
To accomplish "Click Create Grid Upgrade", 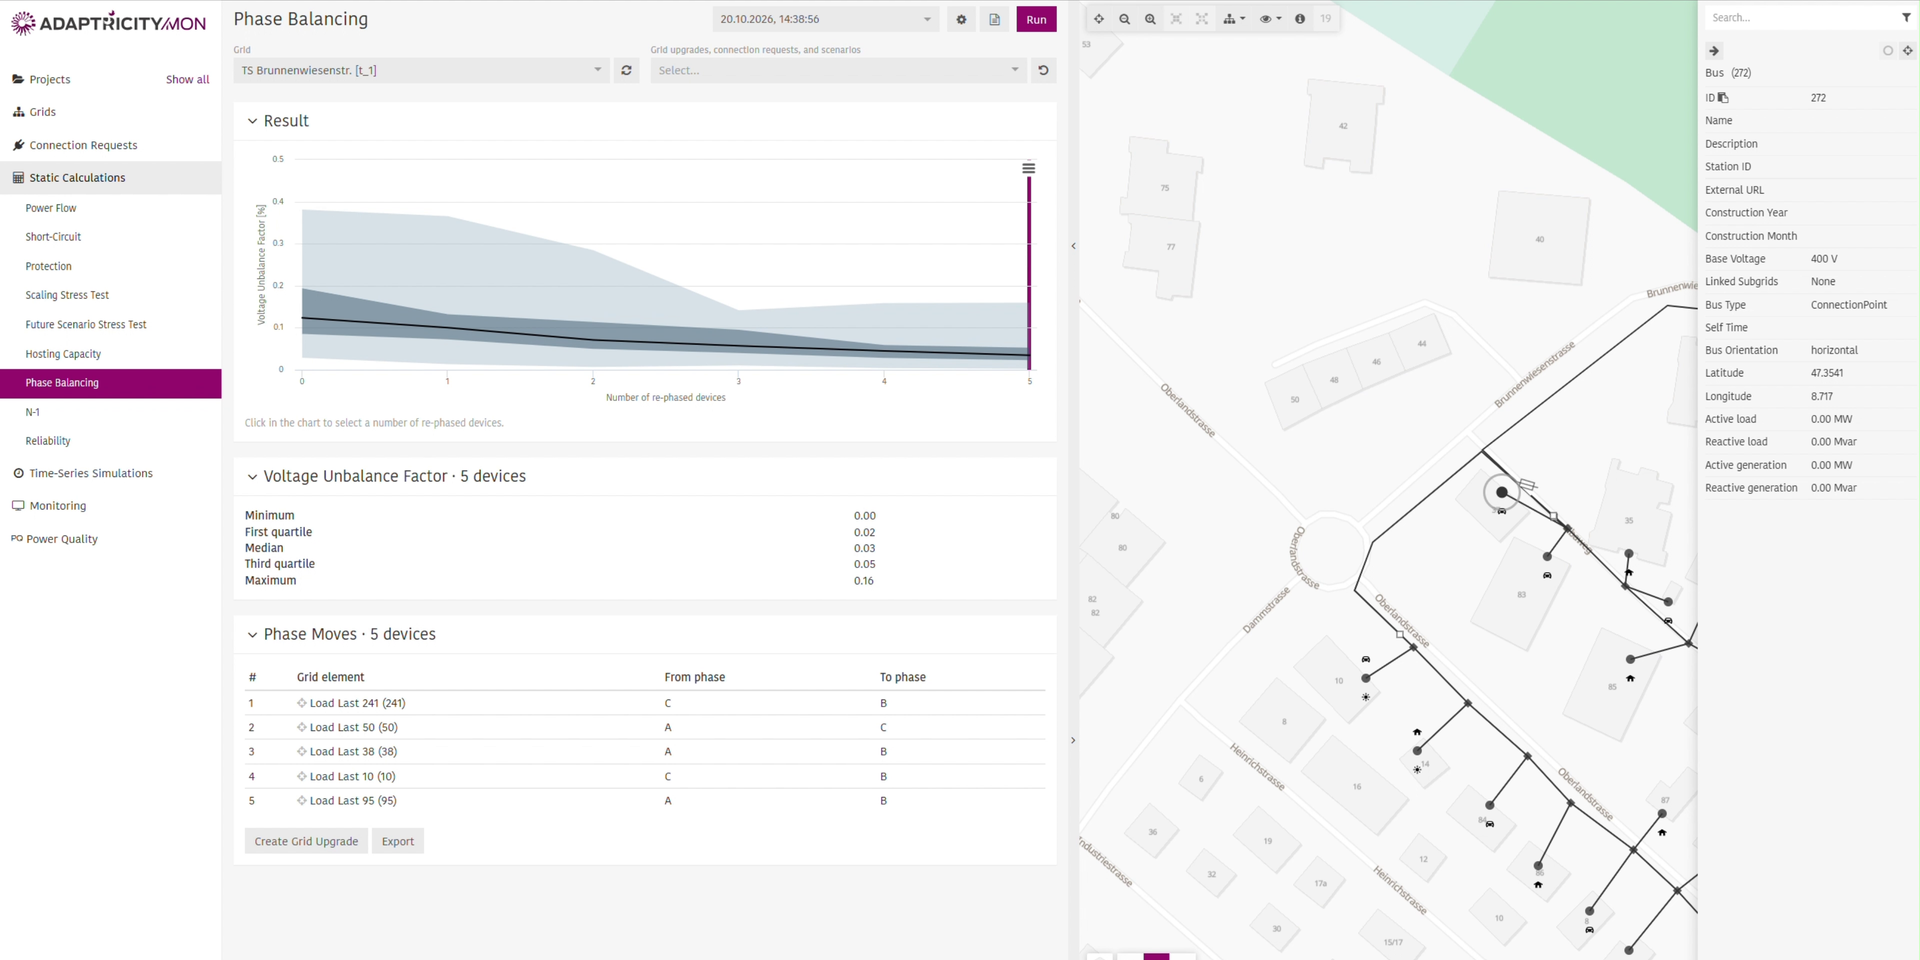I will [x=306, y=841].
